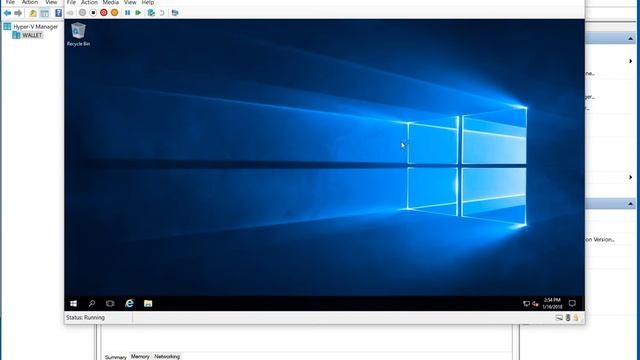
Task: Open Action Center in guest taskbar
Action: click(572, 303)
